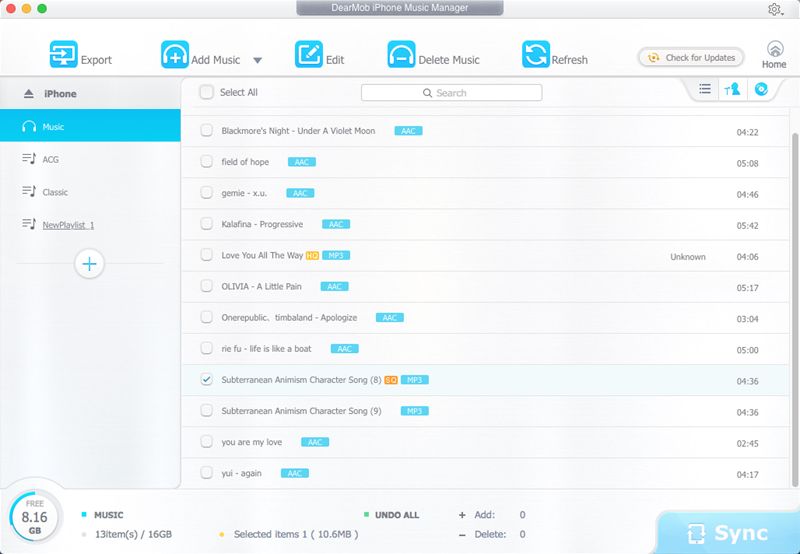Click the Delete Music icon

coord(402,55)
